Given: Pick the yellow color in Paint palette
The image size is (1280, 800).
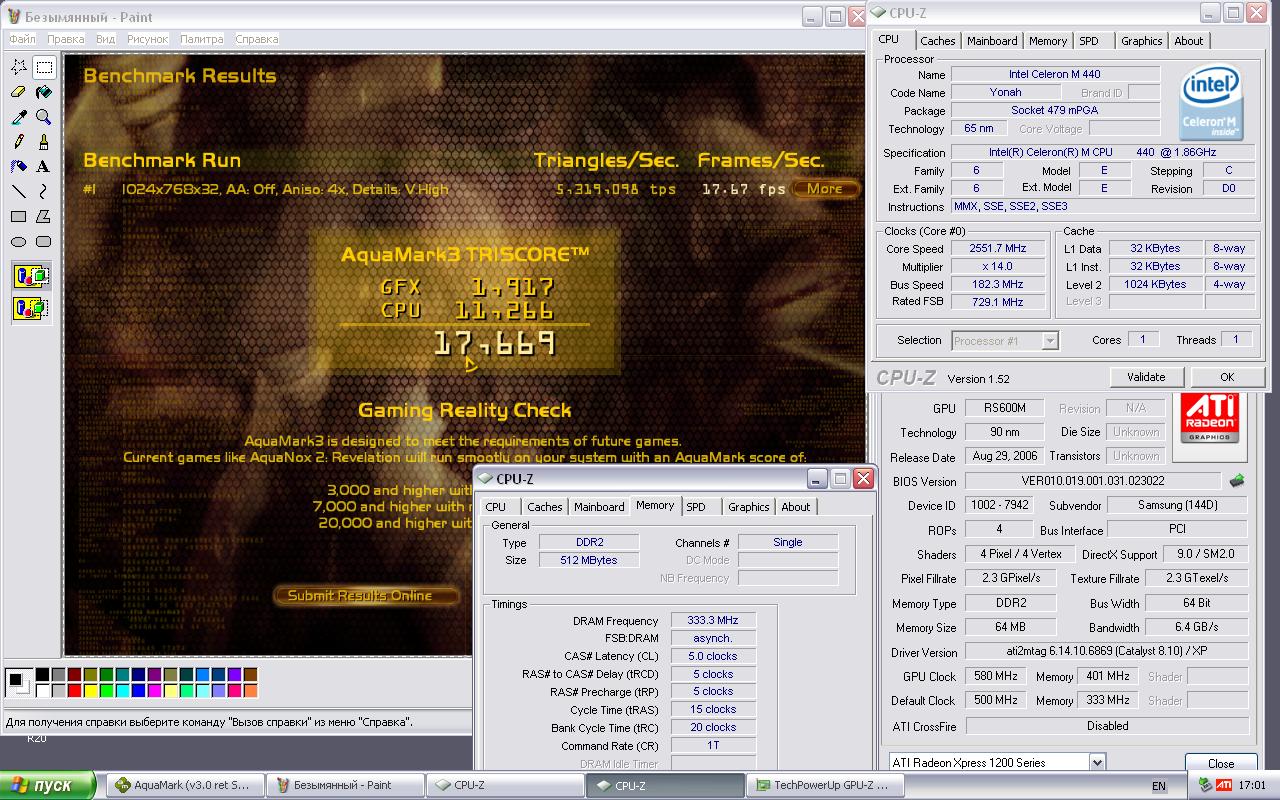Looking at the screenshot, I should 91,690.
